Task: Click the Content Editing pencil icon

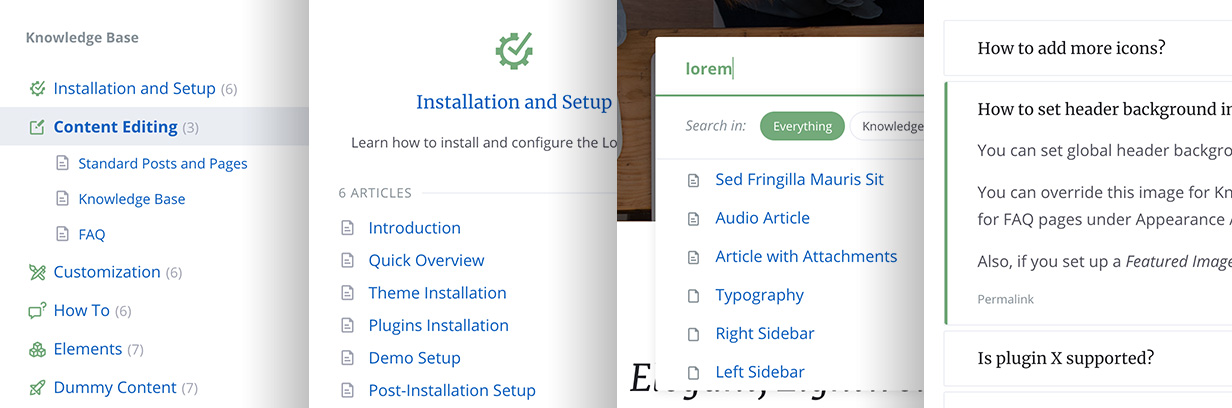Action: pos(37,127)
